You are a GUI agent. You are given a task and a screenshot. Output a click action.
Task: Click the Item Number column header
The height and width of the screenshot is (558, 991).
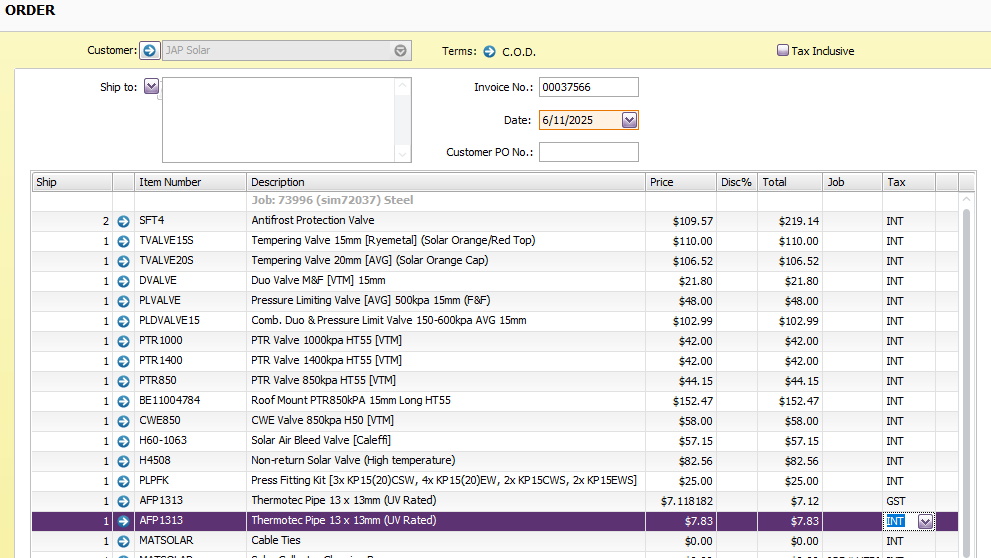[190, 182]
